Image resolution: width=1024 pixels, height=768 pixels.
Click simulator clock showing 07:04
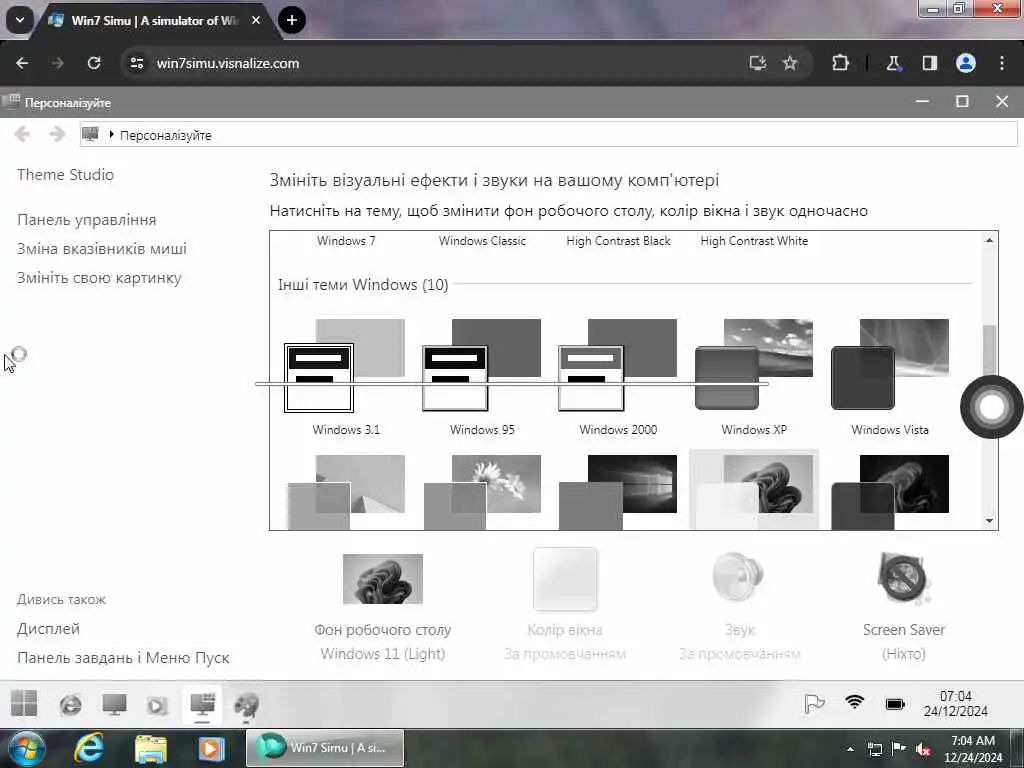pos(955,703)
